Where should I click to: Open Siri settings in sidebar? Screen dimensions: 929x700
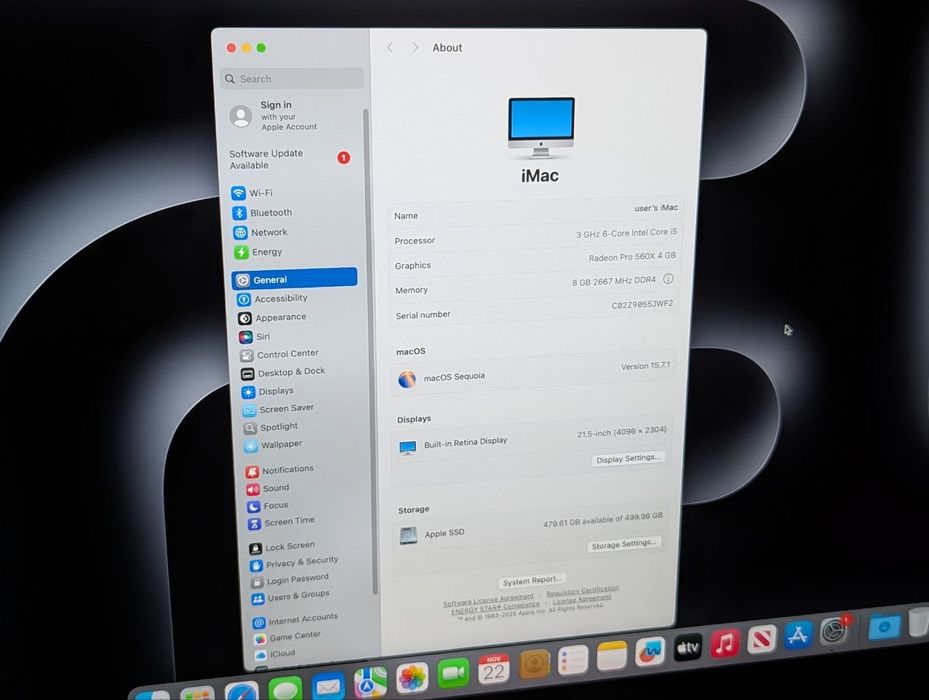(255, 337)
